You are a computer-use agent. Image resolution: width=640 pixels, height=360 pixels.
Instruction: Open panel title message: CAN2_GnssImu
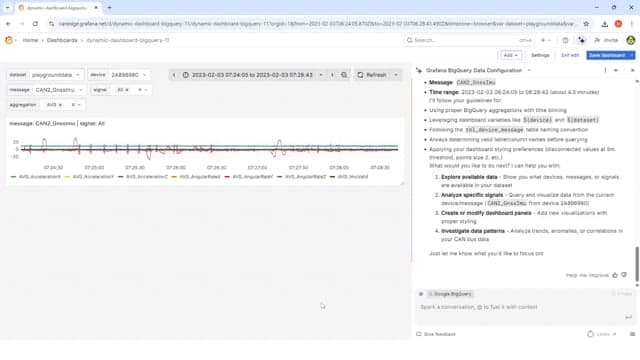pyautogui.click(x=57, y=123)
